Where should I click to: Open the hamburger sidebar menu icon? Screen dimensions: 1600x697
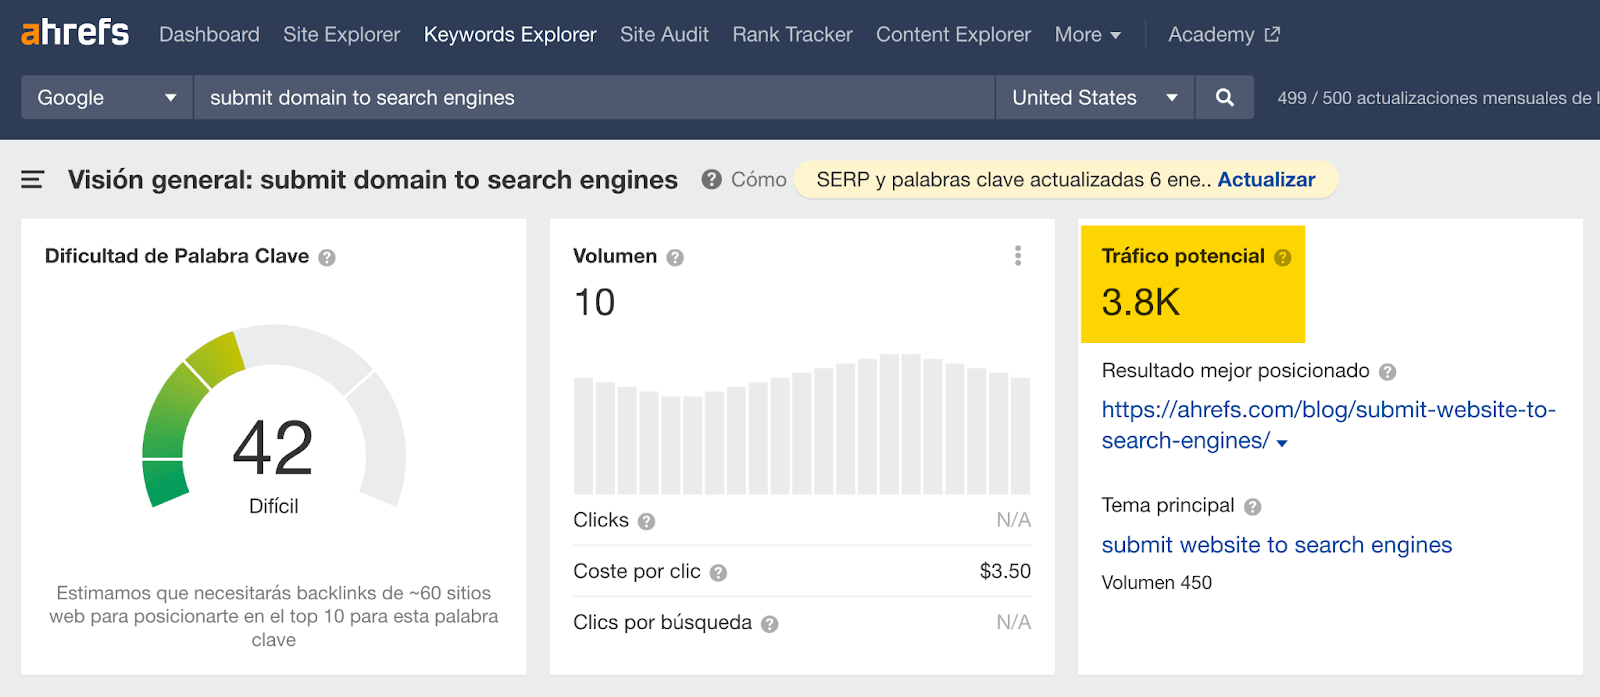click(33, 180)
